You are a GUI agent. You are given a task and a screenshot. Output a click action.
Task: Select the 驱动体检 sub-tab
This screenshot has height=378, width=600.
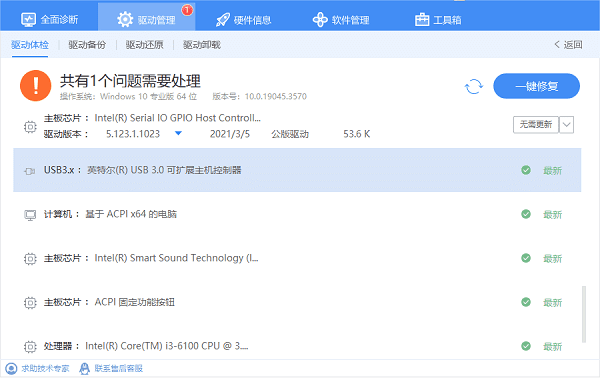point(30,45)
